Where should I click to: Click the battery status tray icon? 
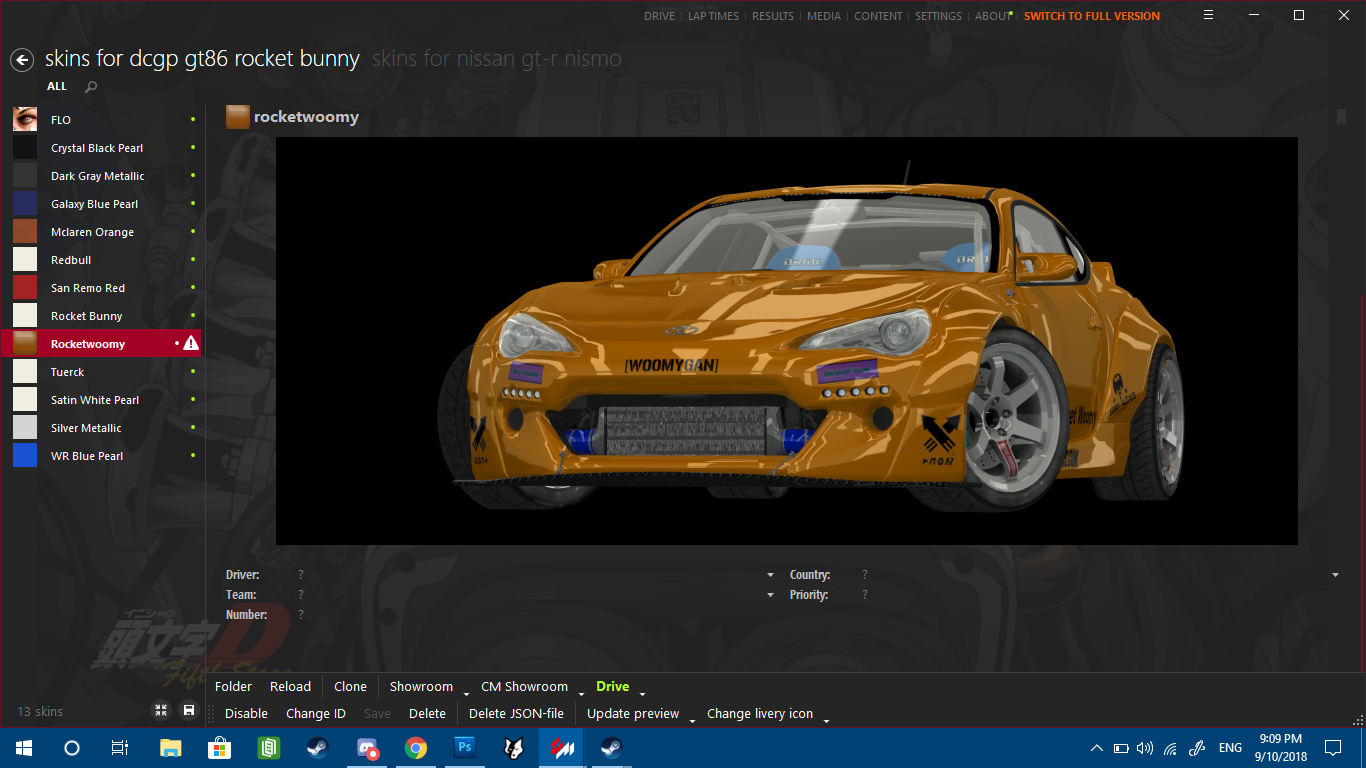coord(1121,748)
